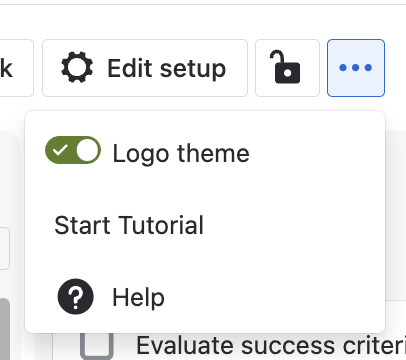The image size is (406, 360).
Task: Click the partially visible field at left edge
Action: click(x=4, y=248)
